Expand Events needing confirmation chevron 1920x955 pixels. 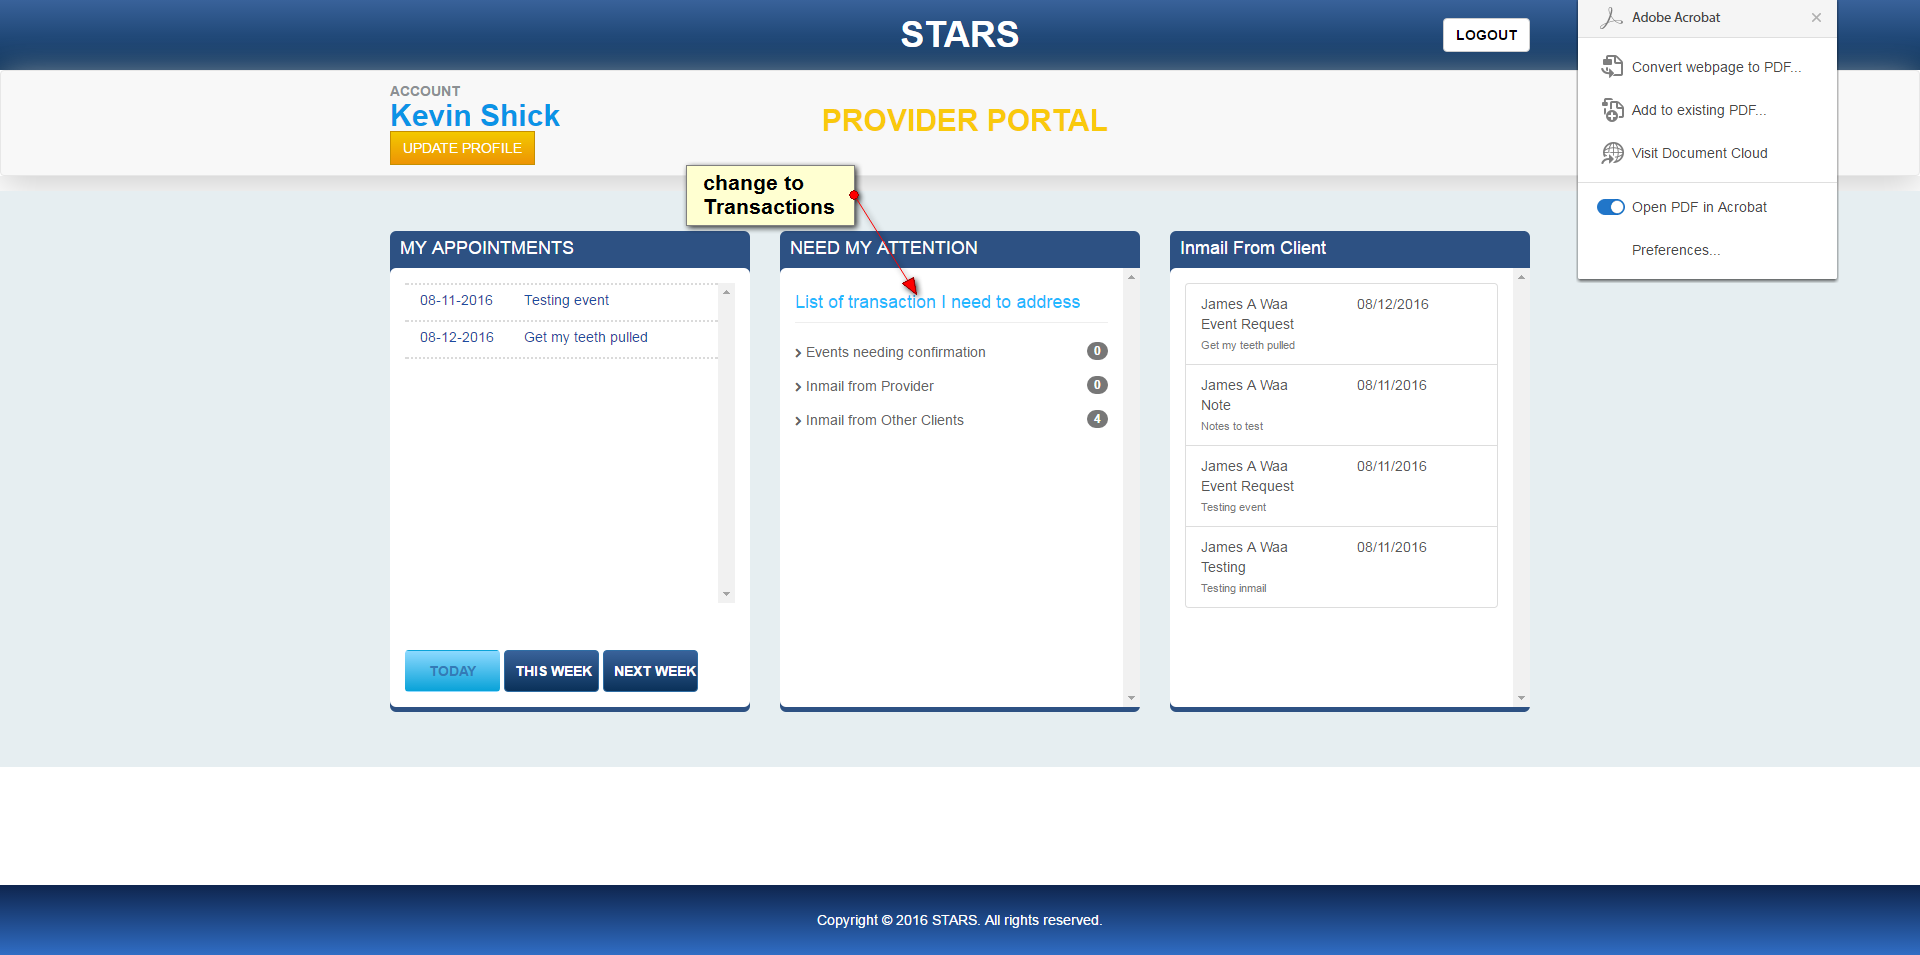pos(798,353)
